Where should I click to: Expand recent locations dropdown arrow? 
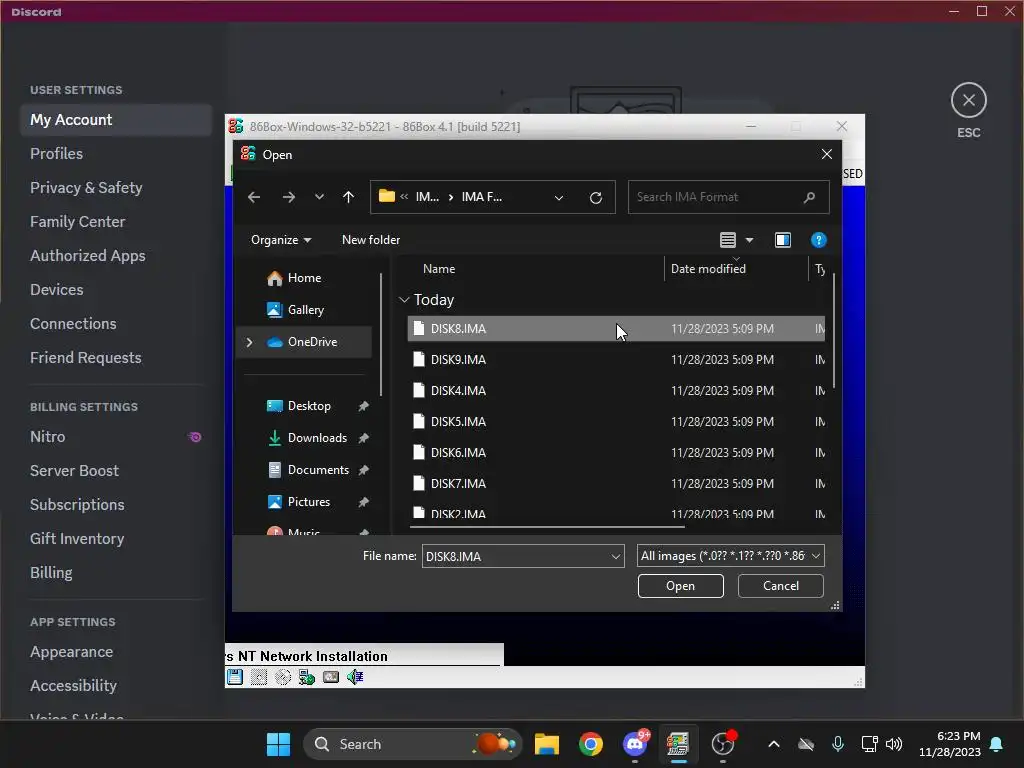pyautogui.click(x=319, y=197)
